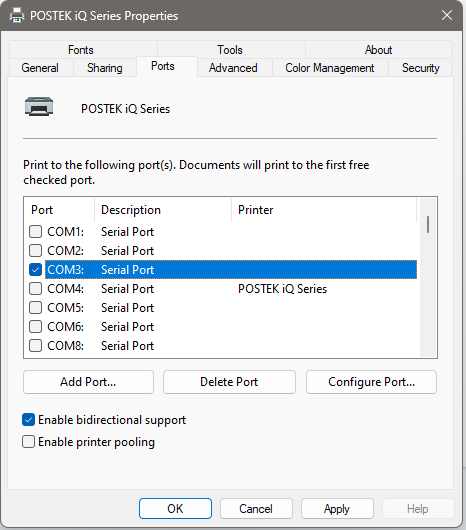Click the port list scrollbar thumb
The width and height of the screenshot is (466, 530).
[428, 224]
